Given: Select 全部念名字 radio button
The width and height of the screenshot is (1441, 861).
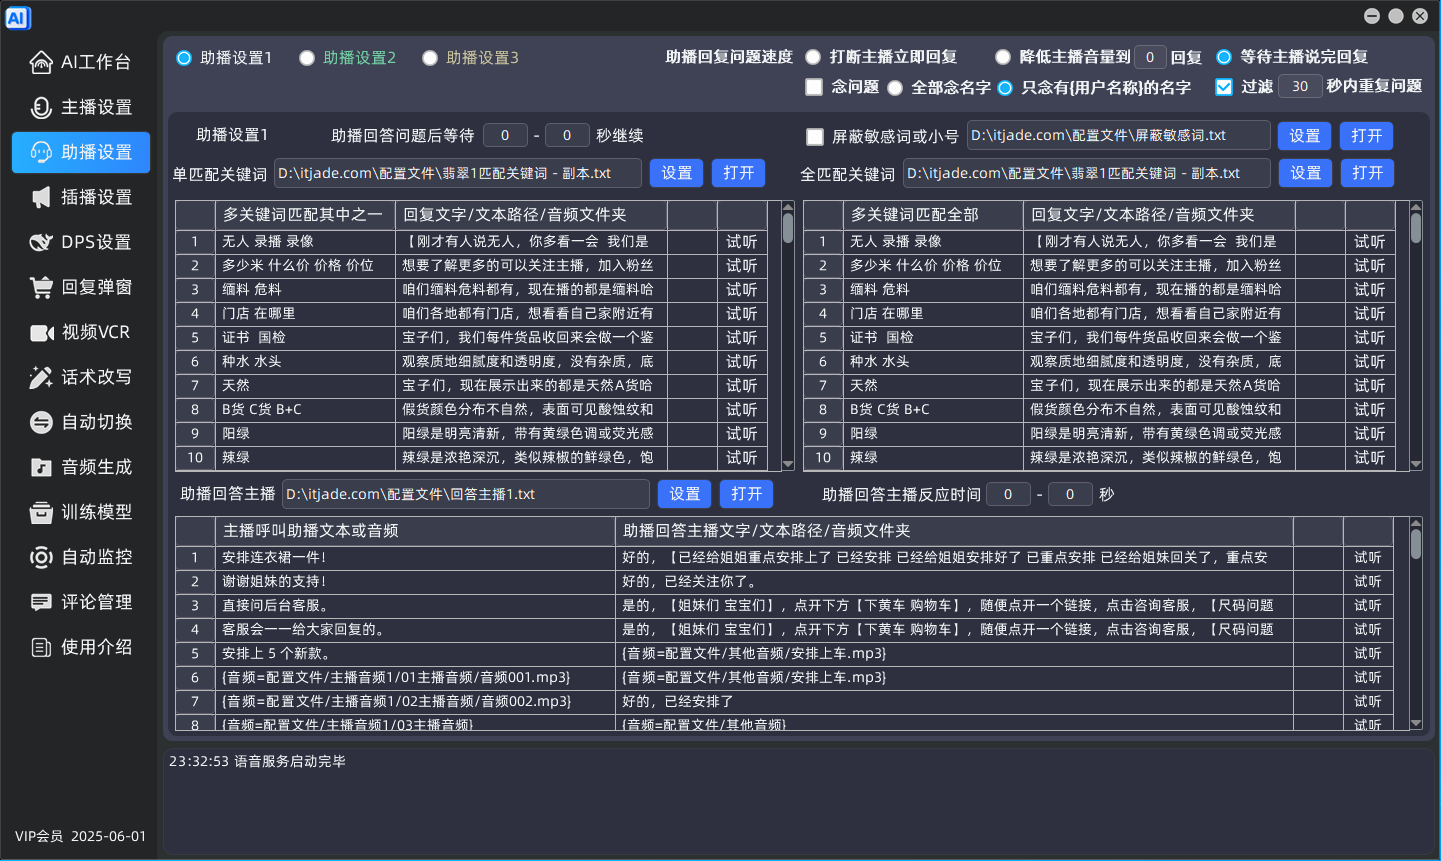Looking at the screenshot, I should (x=895, y=88).
